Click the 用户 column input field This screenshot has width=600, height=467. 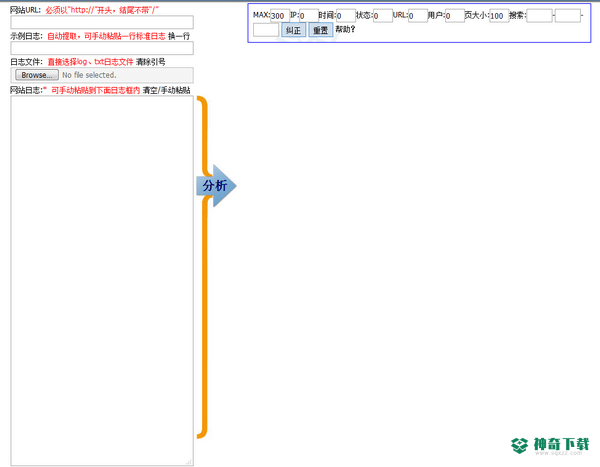point(455,16)
